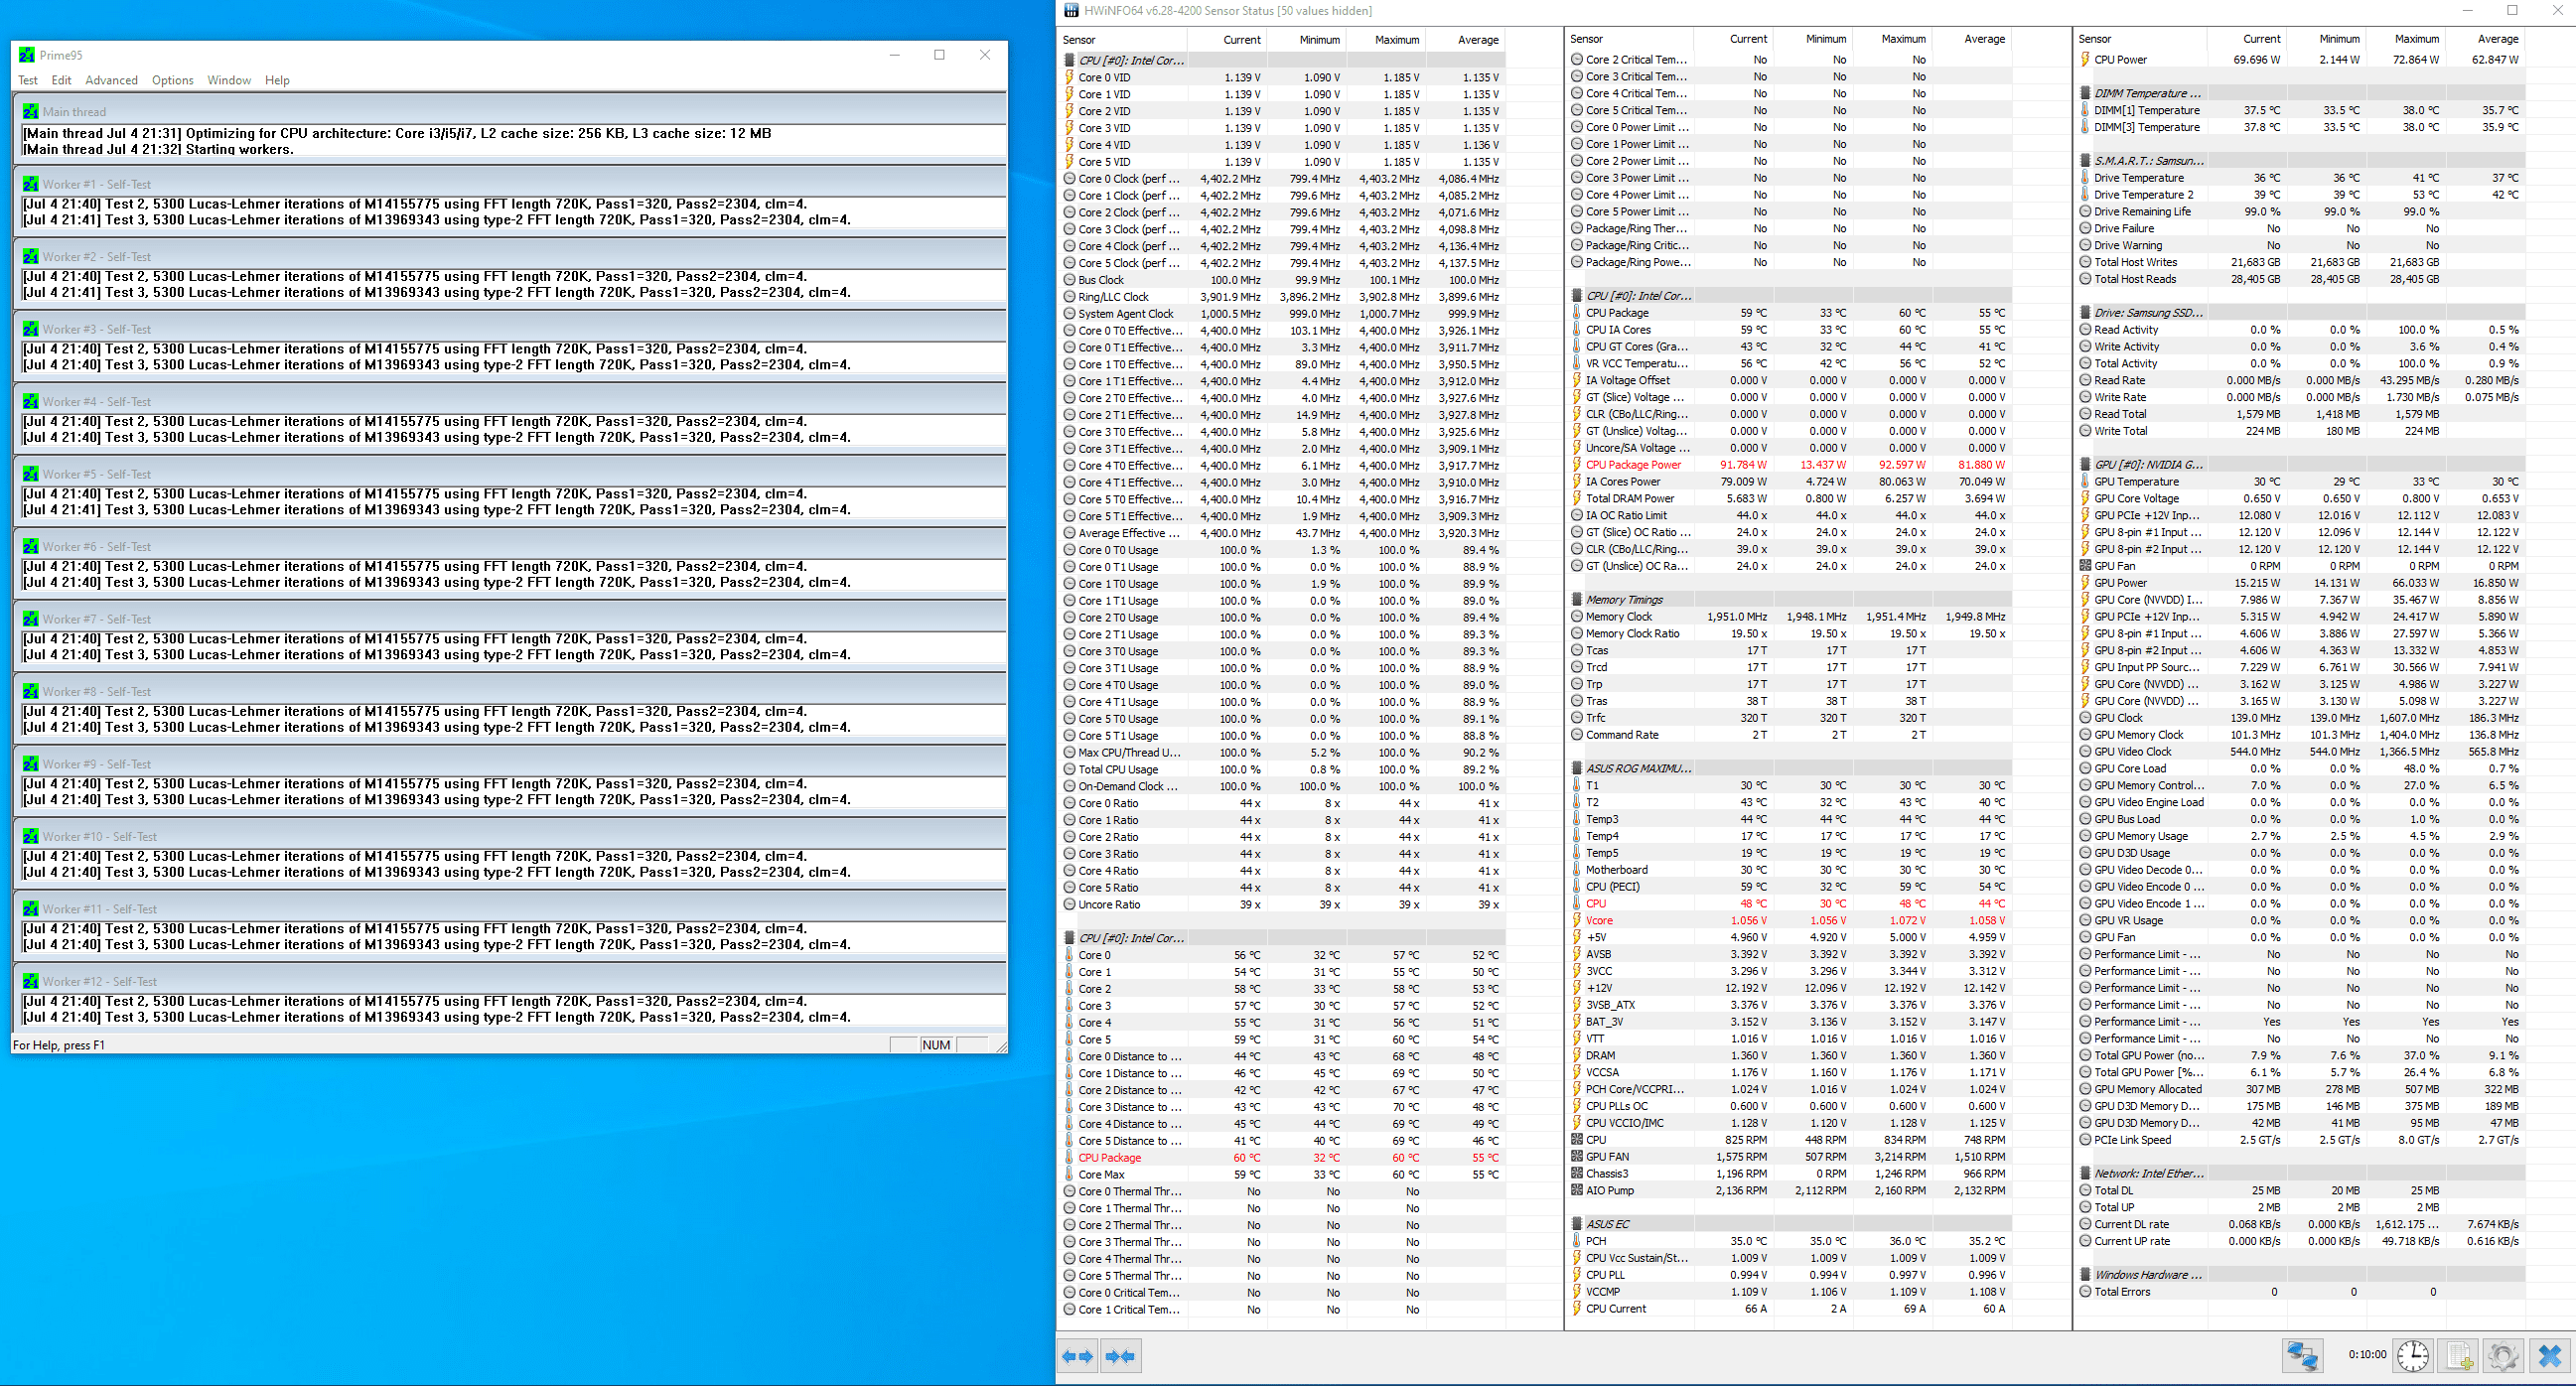
Task: Click the Maximum column header in the middle HWiNFO pane
Action: click(x=1893, y=39)
